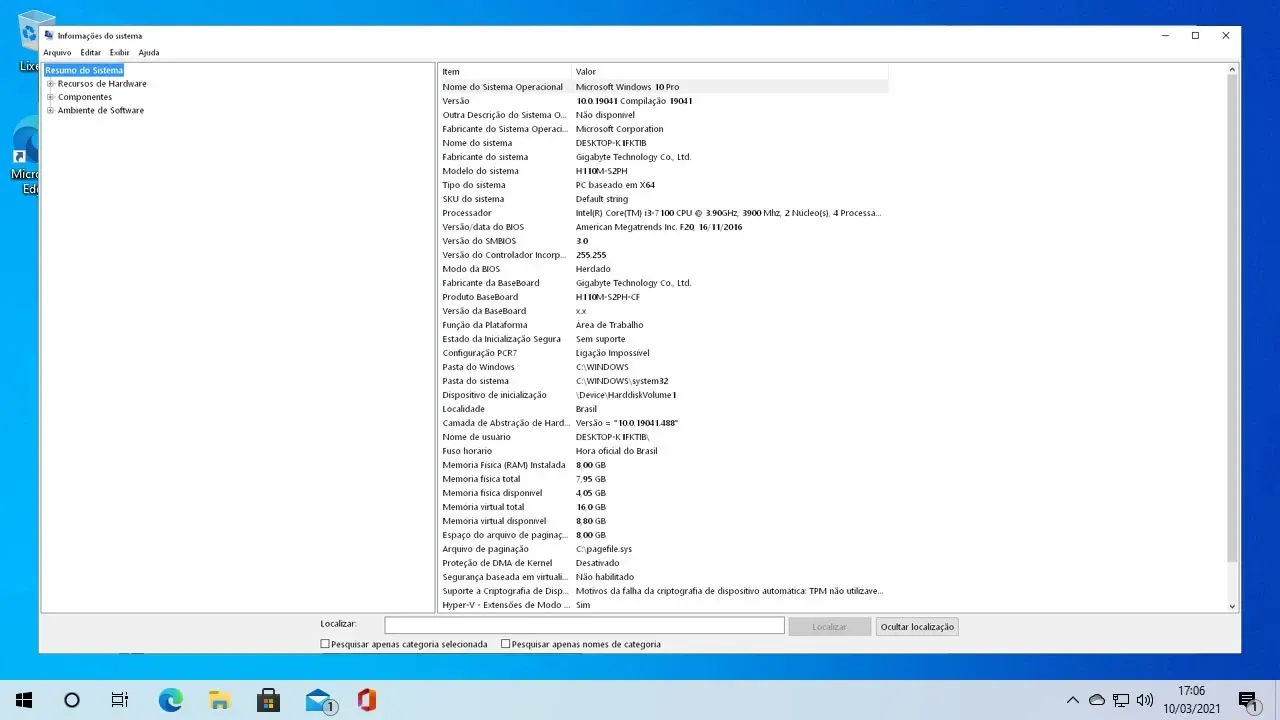Expand Componentes tree node

[x=50, y=97]
